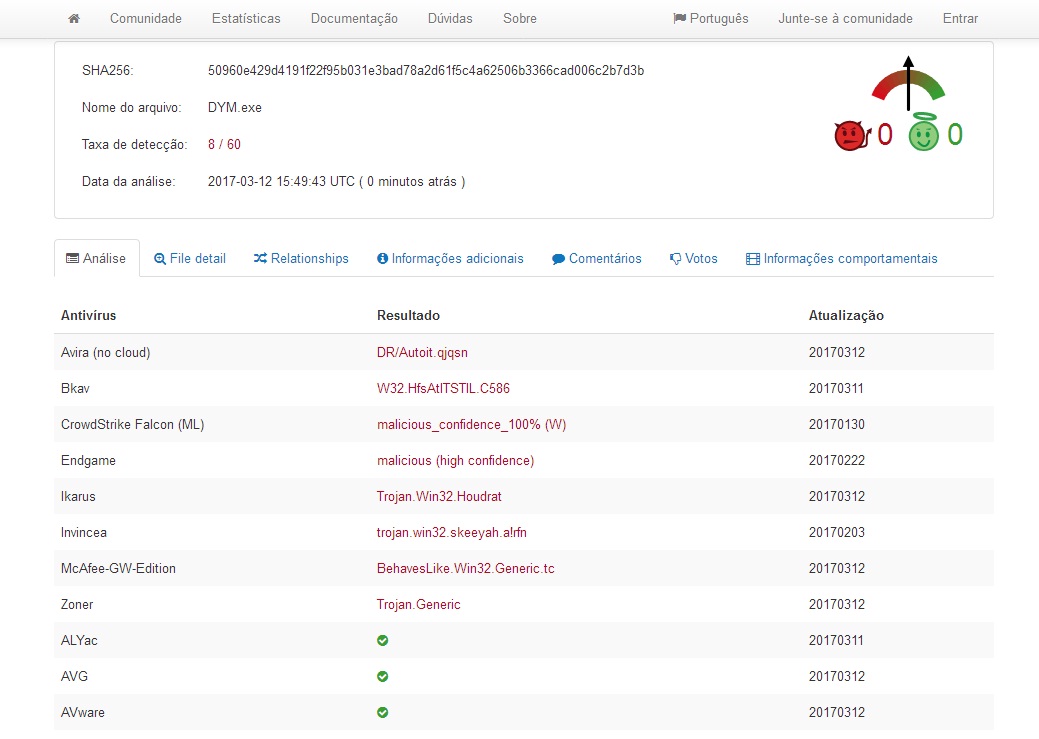Image resolution: width=1039 pixels, height=739 pixels.
Task: Switch to the Relationships tab
Action: pyautogui.click(x=301, y=258)
